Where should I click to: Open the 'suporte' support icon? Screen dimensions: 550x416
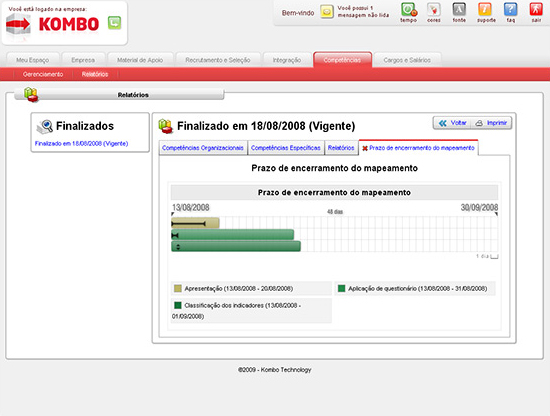coord(485,9)
